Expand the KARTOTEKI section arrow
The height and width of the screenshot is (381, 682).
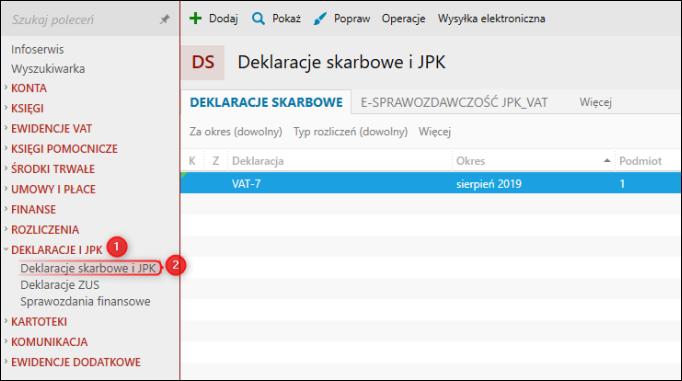[x=6, y=321]
